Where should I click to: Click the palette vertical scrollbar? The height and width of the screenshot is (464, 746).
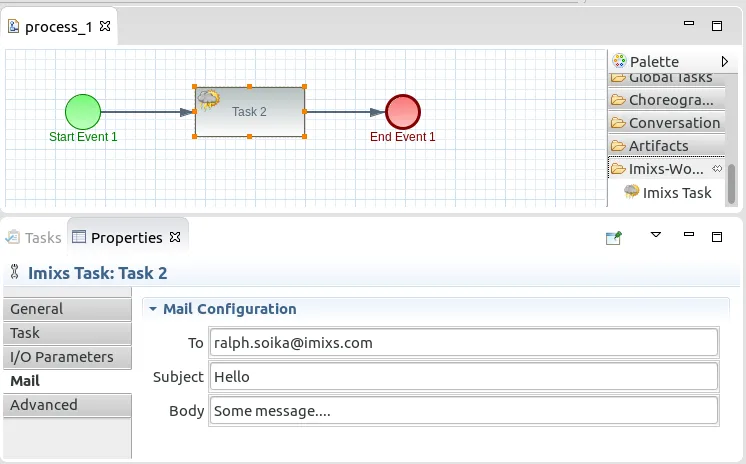coord(731,184)
